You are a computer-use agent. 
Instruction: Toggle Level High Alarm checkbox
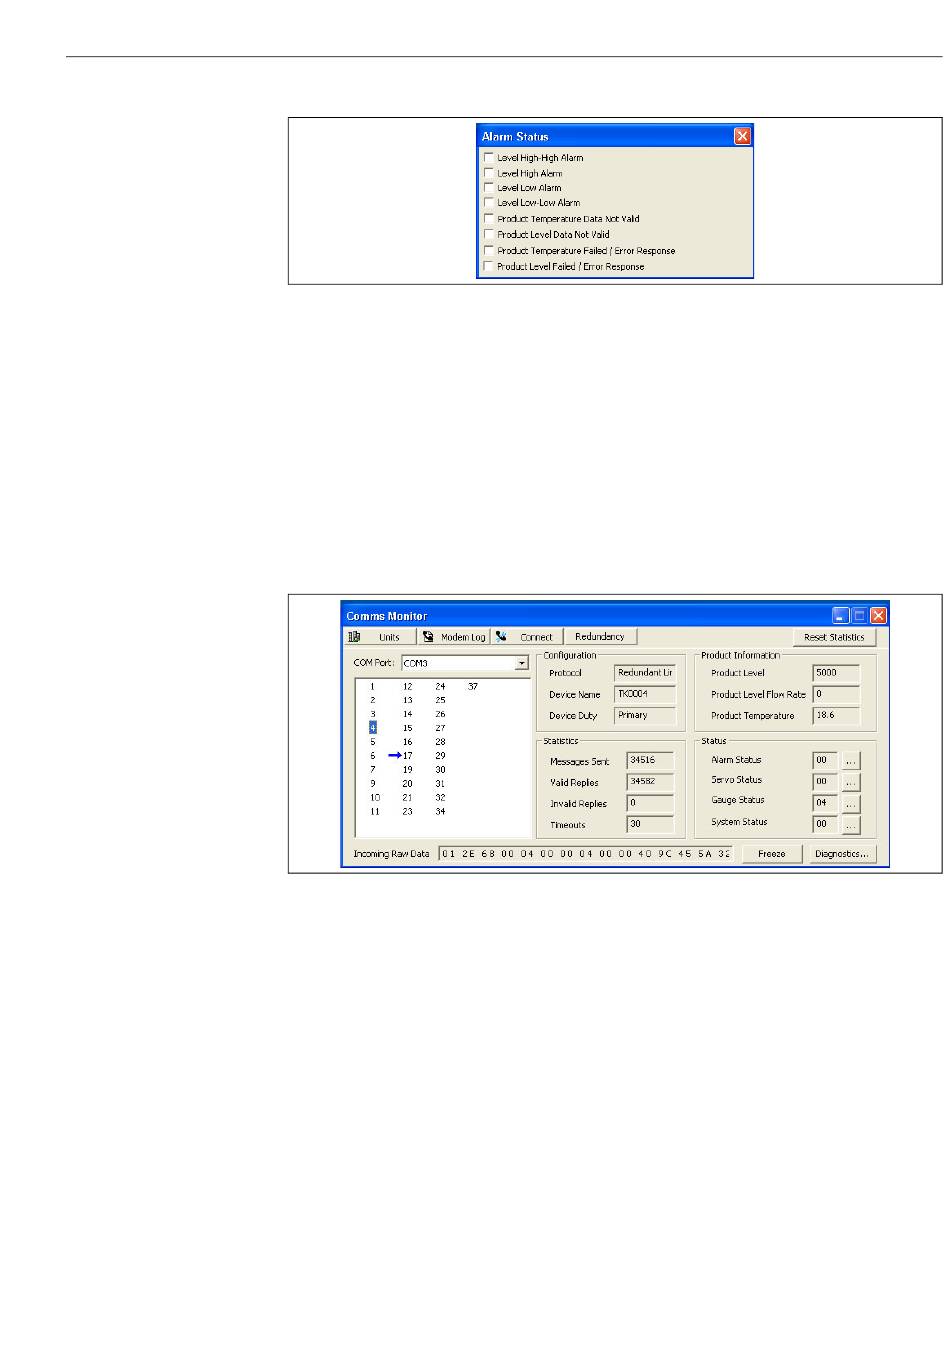click(488, 172)
